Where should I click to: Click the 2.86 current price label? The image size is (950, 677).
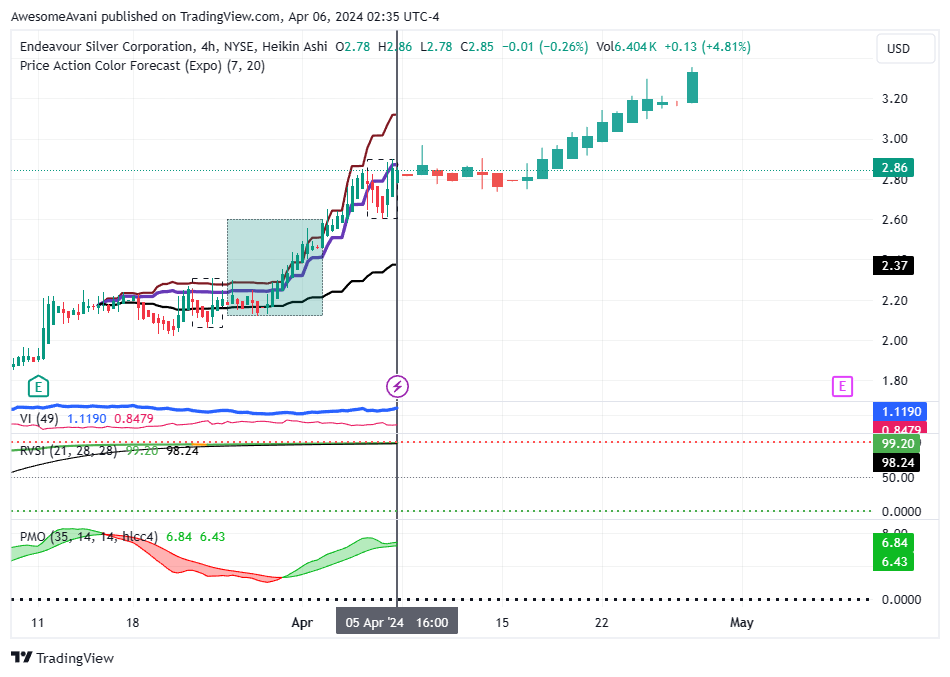tap(894, 167)
